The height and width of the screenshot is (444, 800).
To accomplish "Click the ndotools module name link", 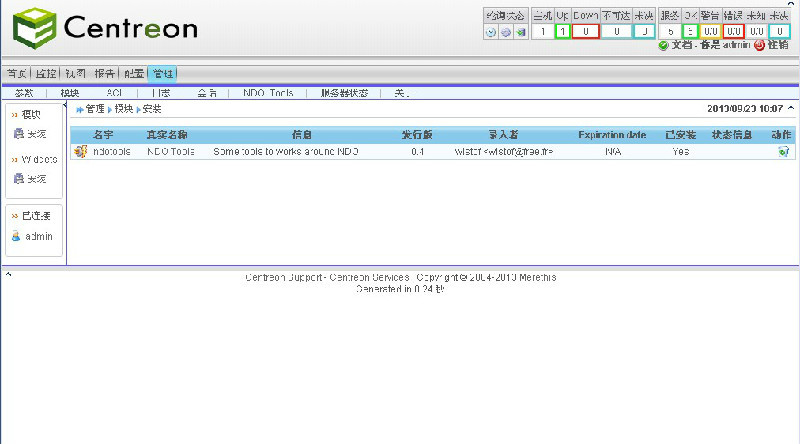I will pyautogui.click(x=111, y=151).
